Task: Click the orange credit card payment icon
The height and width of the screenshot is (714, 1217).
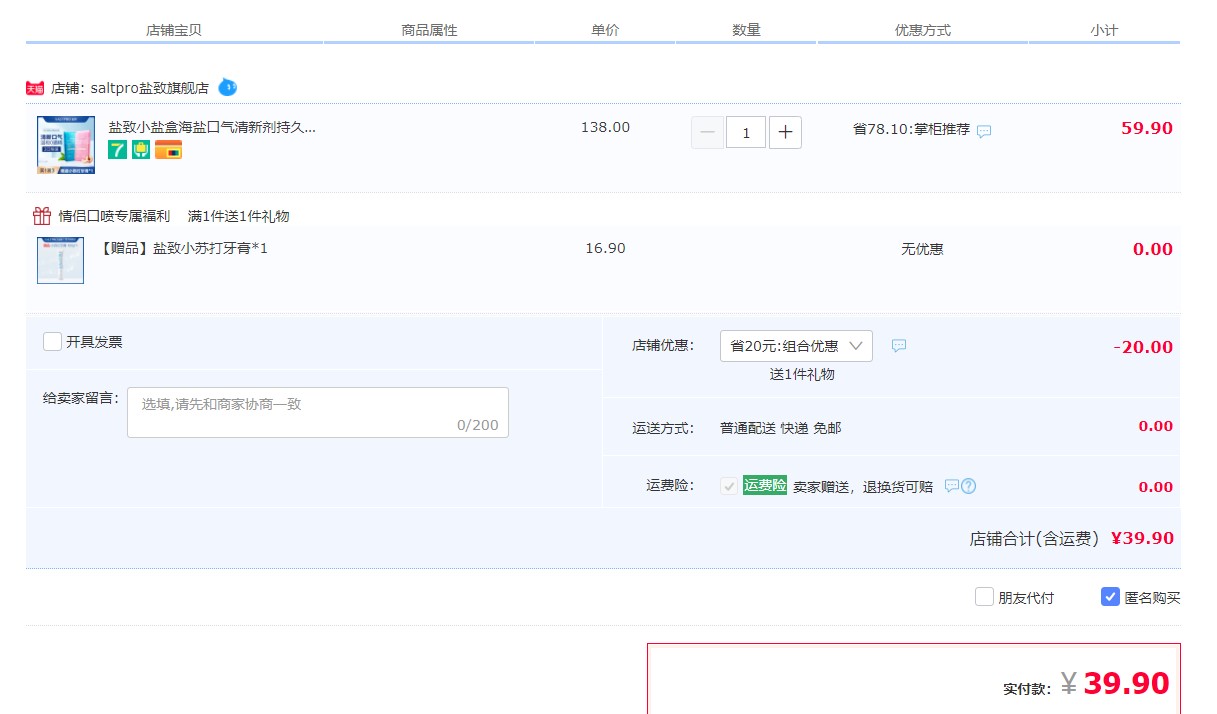Action: pyautogui.click(x=168, y=150)
